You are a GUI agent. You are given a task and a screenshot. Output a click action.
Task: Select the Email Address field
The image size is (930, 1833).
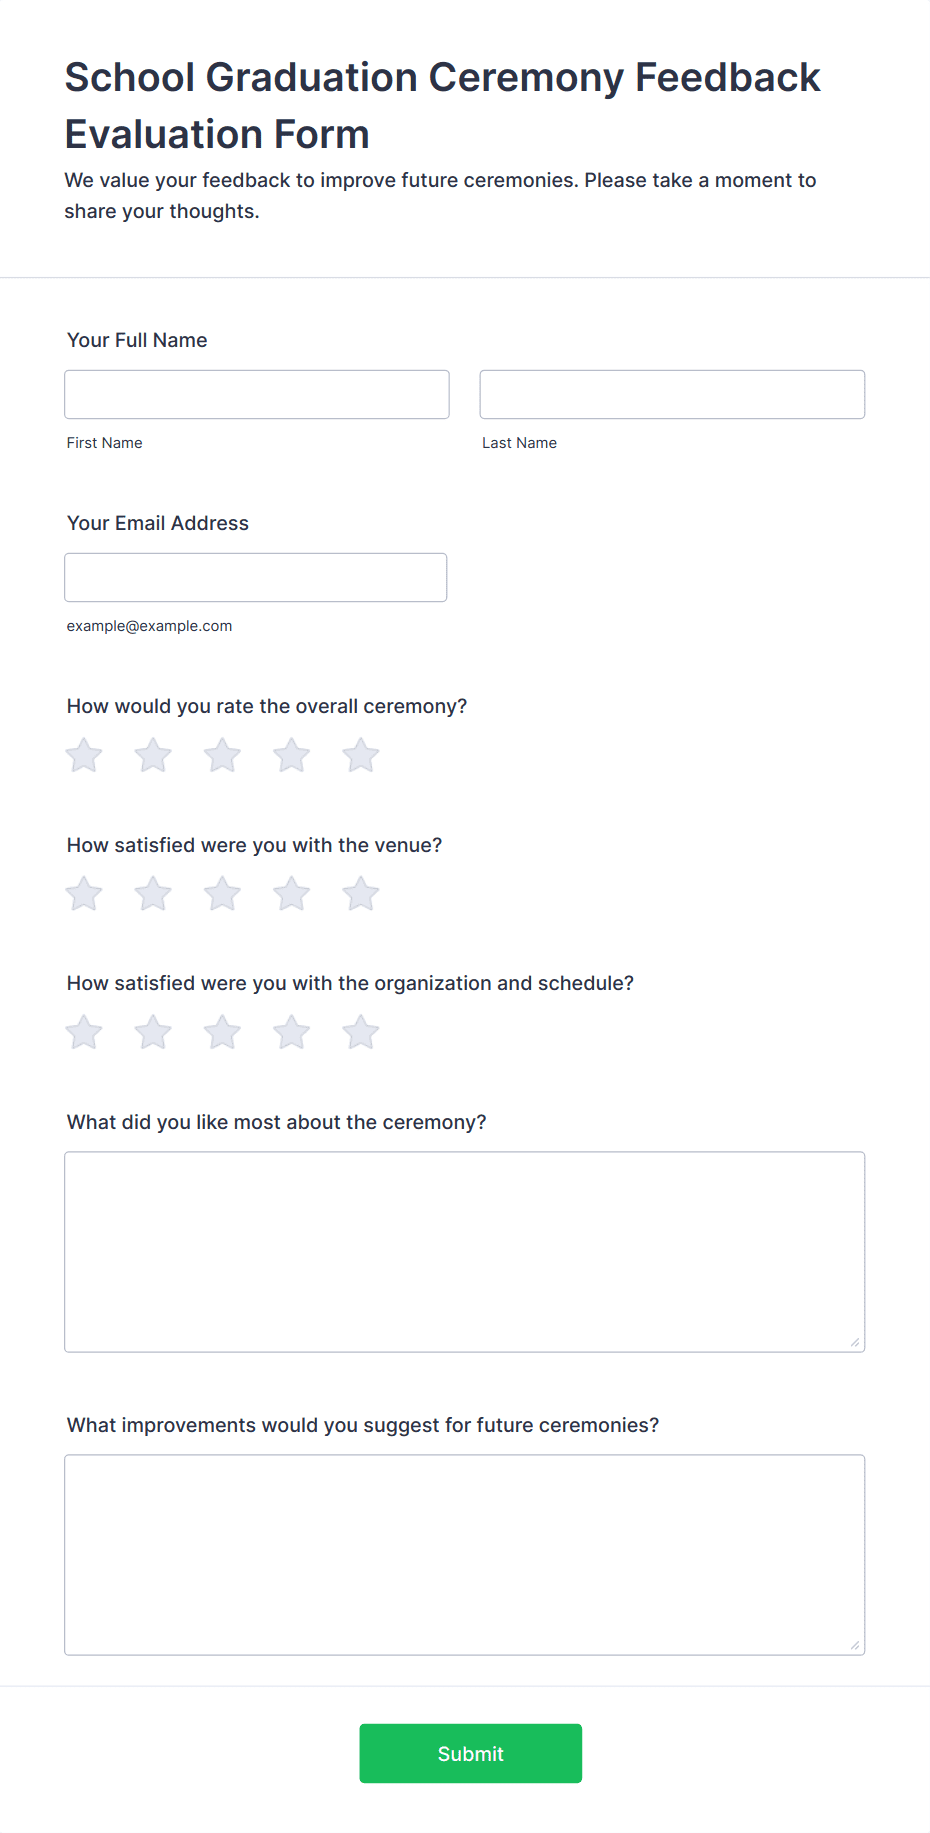point(256,577)
